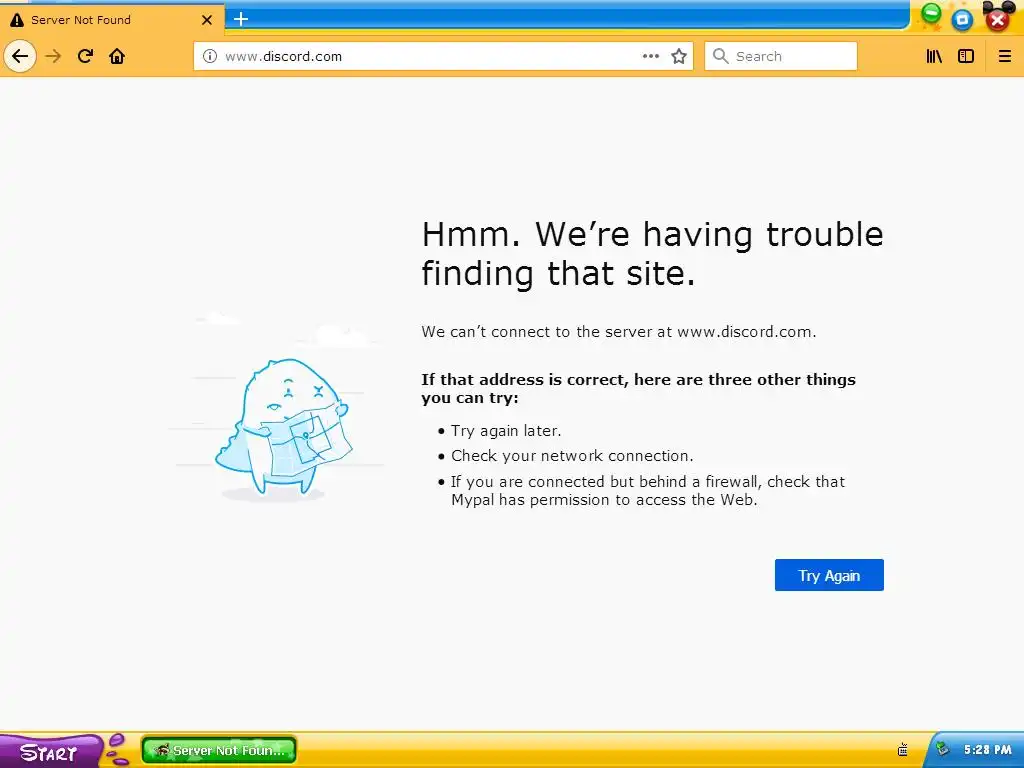Viewport: 1024px width, 768px height.
Task: Click the warning icon on tab
Action: pyautogui.click(x=16, y=20)
